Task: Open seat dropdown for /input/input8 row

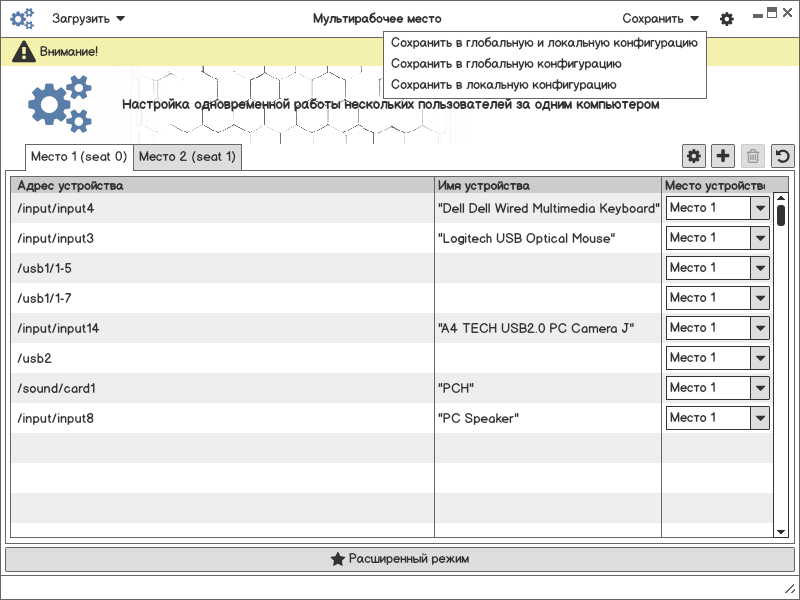Action: [717, 418]
